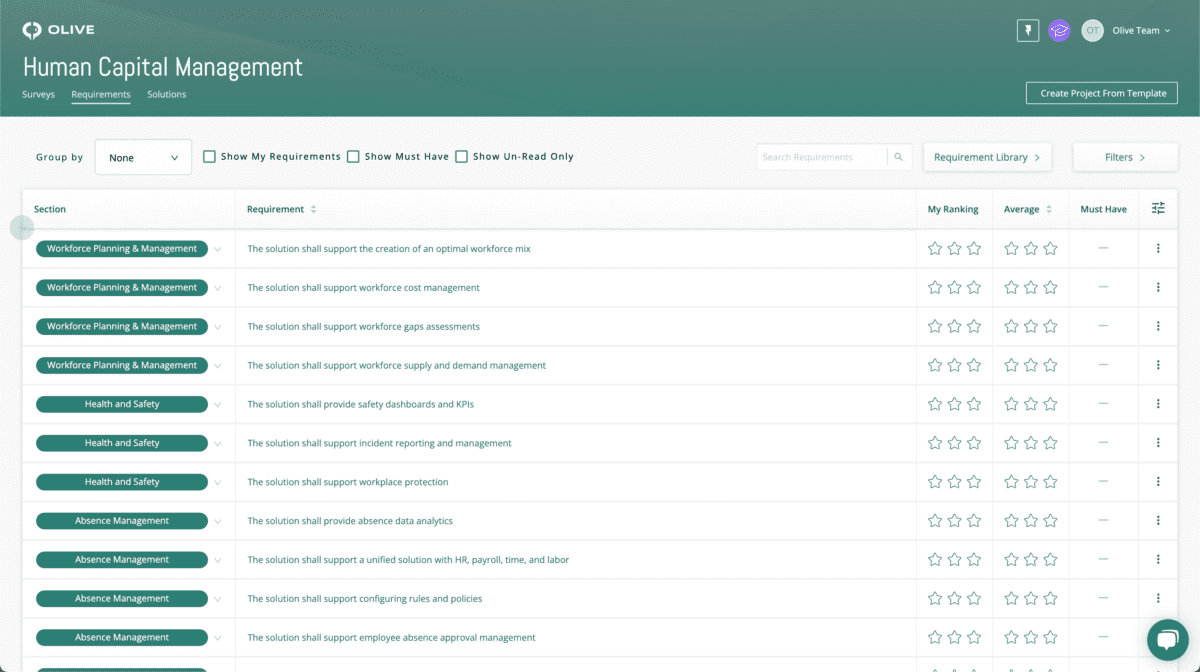
Task: Click the sort arrows on the Requirement column
Action: click(x=312, y=209)
